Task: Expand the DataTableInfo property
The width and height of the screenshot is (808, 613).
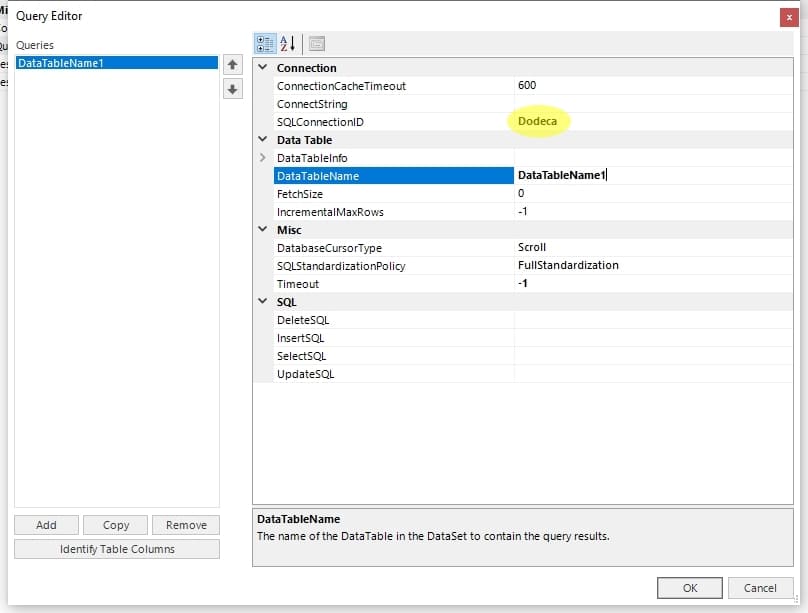Action: tap(263, 158)
